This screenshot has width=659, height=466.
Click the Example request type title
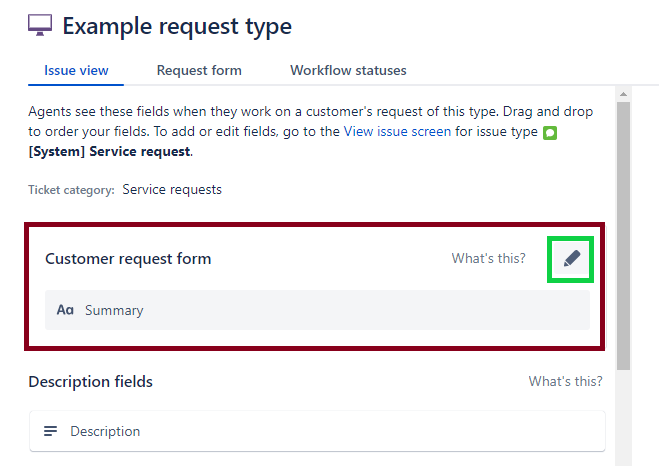click(177, 26)
